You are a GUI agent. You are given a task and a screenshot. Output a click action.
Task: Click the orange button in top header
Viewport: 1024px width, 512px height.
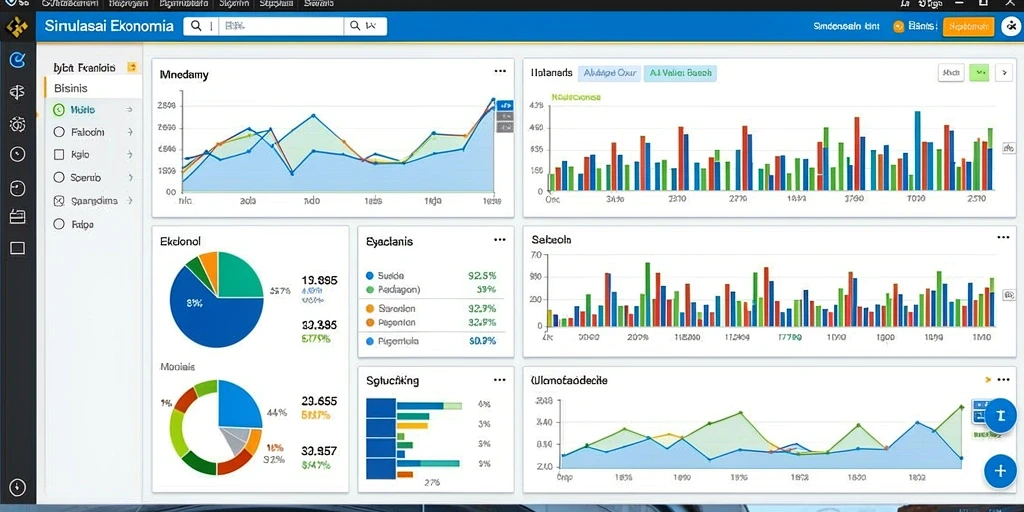point(968,26)
